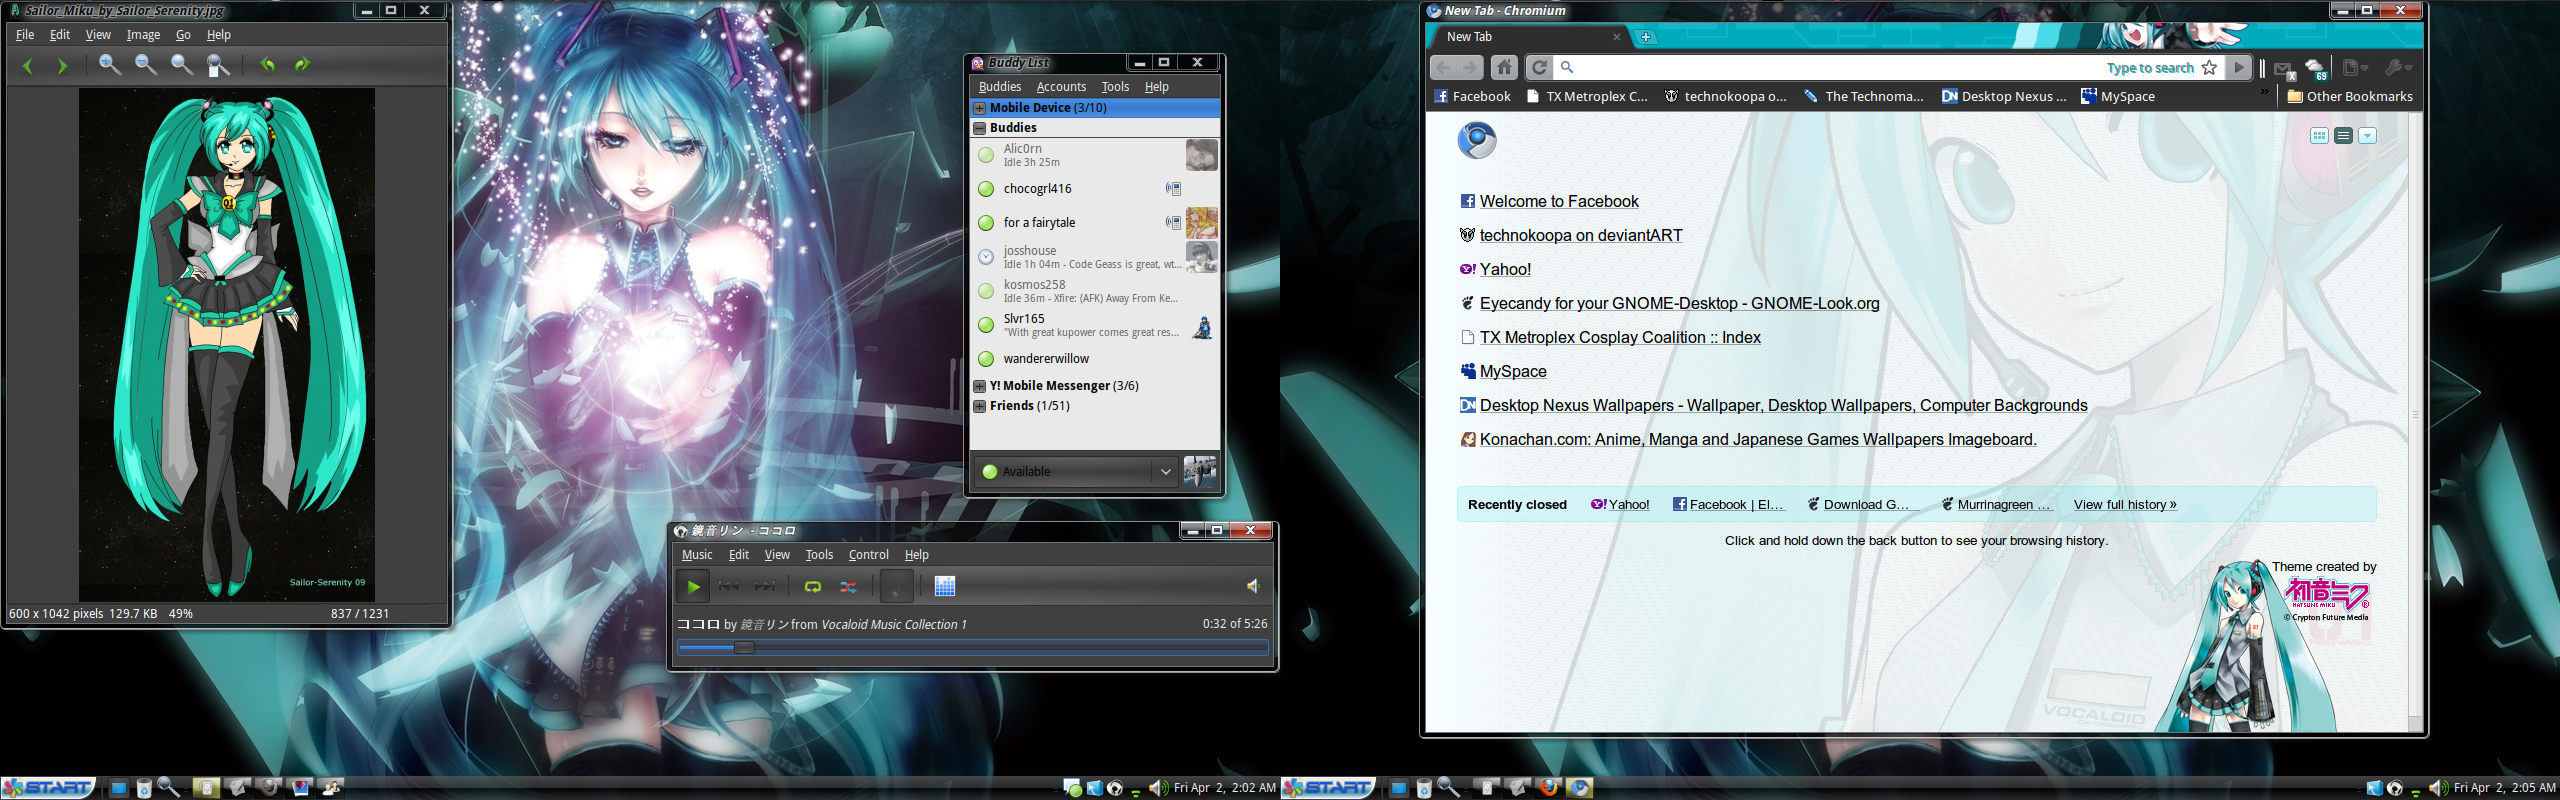Open the Available status dropdown
This screenshot has height=800, width=2560.
coord(1076,471)
